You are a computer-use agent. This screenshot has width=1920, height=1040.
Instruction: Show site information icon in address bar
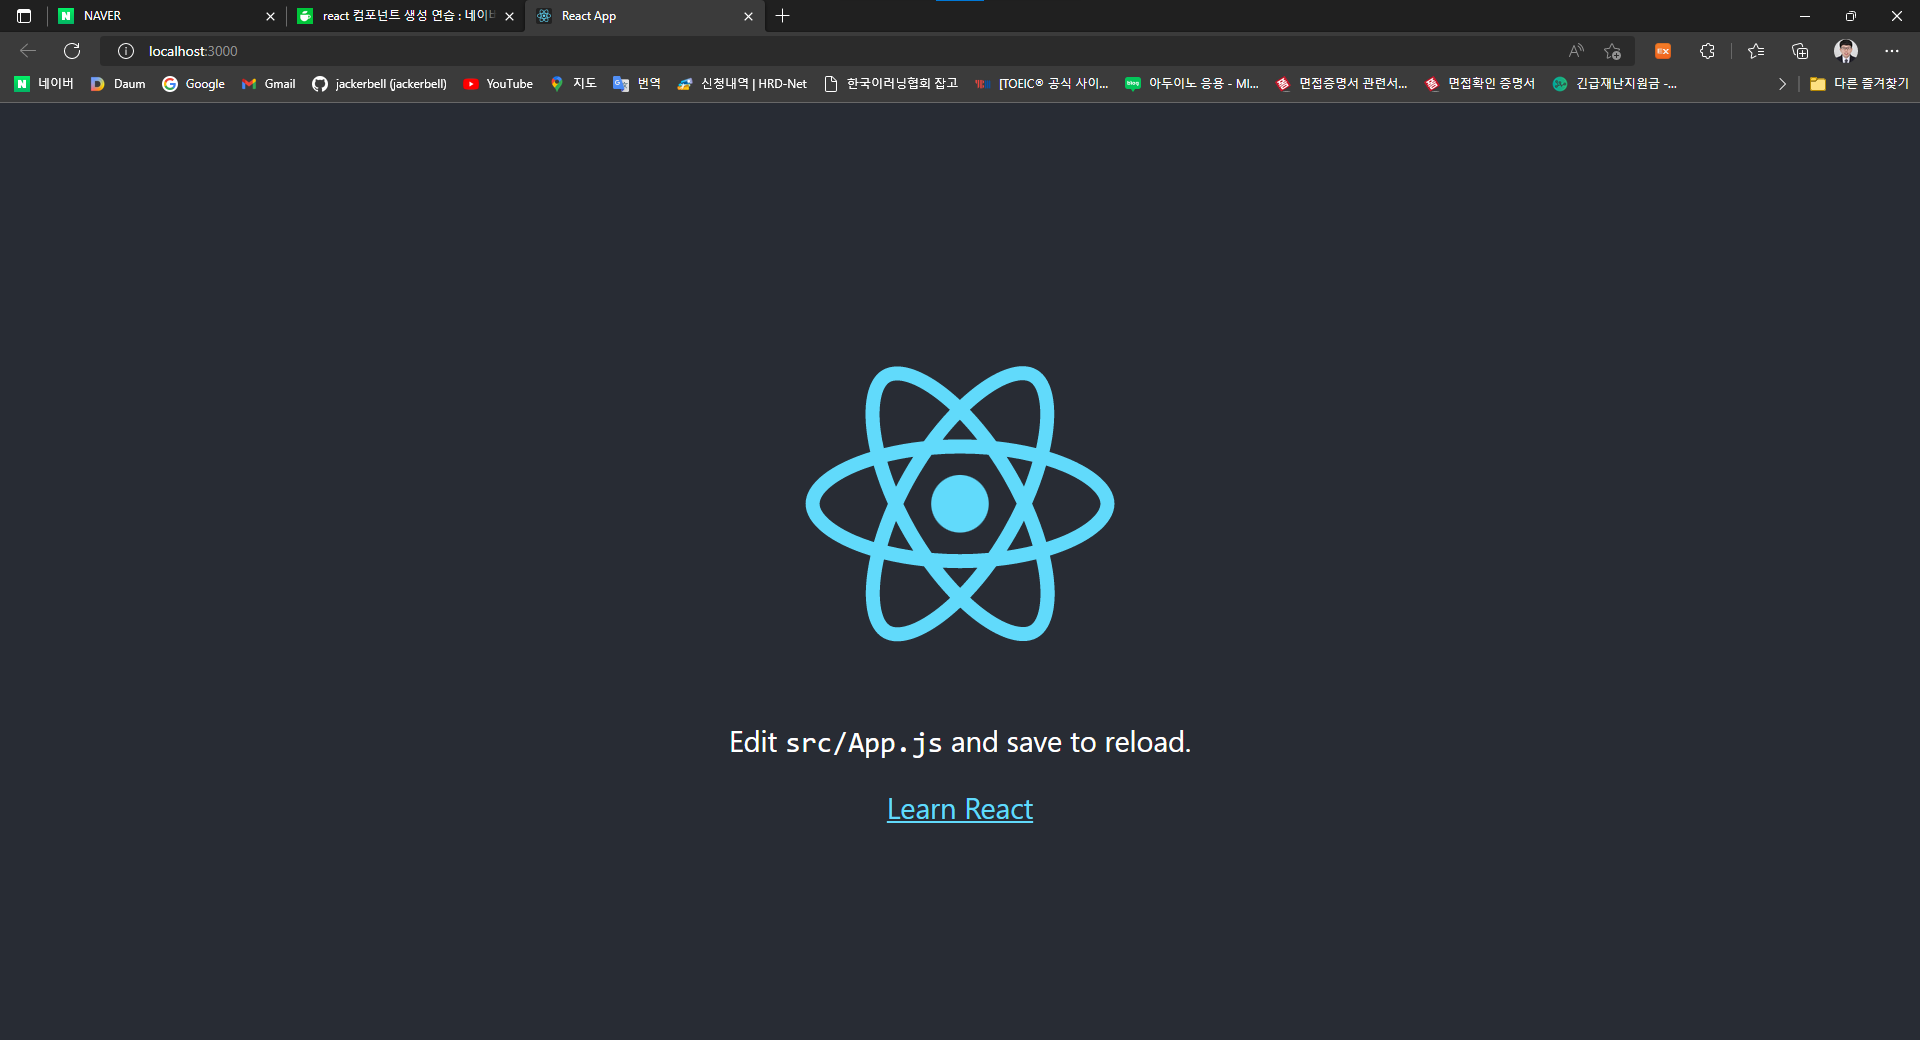pyautogui.click(x=126, y=51)
